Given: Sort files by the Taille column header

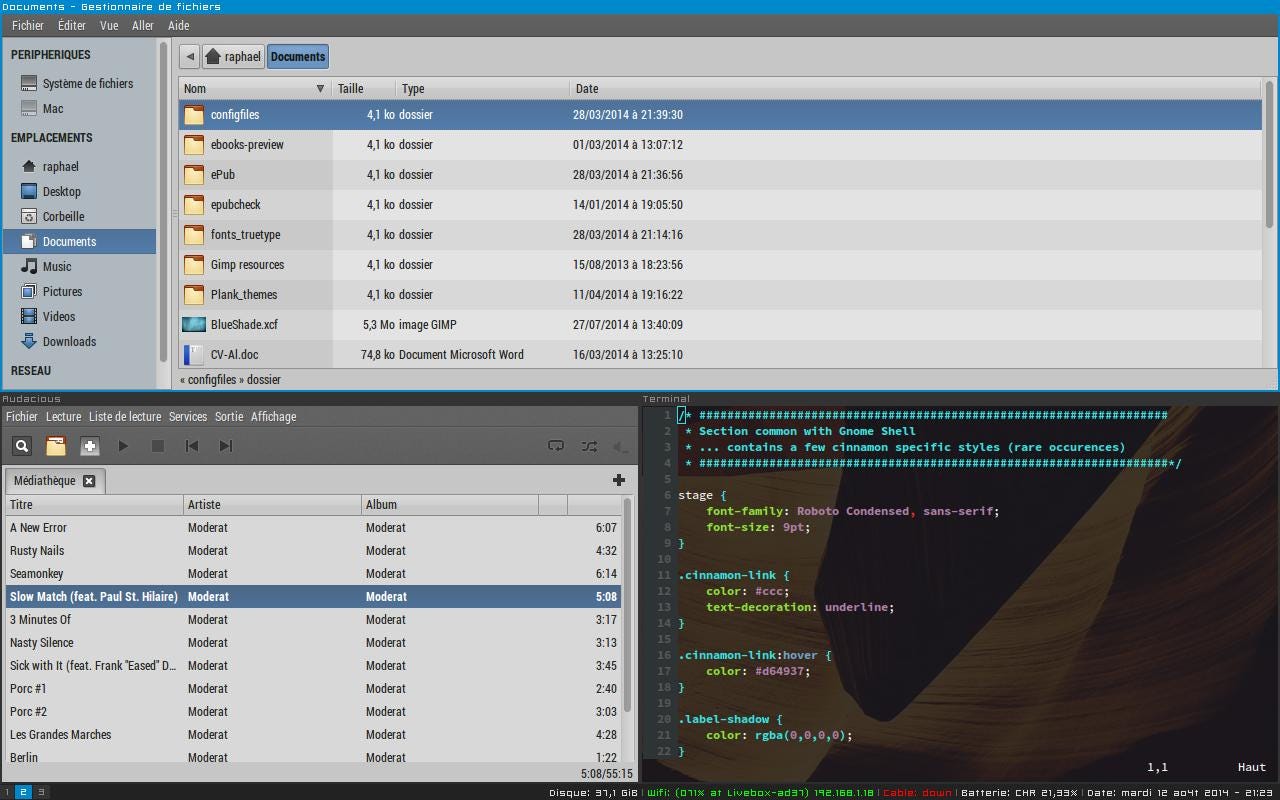Looking at the screenshot, I should pos(364,89).
